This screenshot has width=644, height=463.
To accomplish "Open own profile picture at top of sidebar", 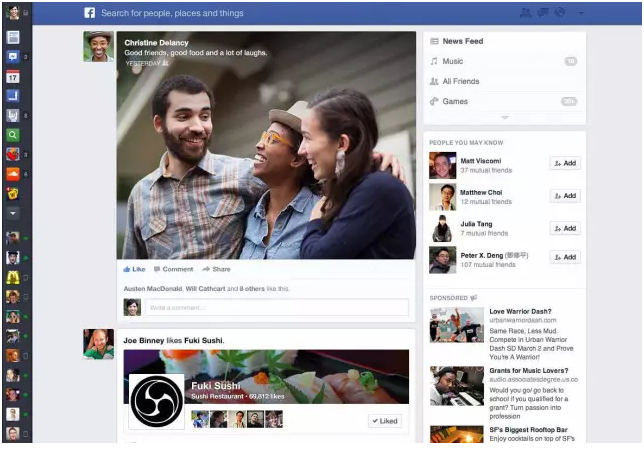I will tap(13, 13).
